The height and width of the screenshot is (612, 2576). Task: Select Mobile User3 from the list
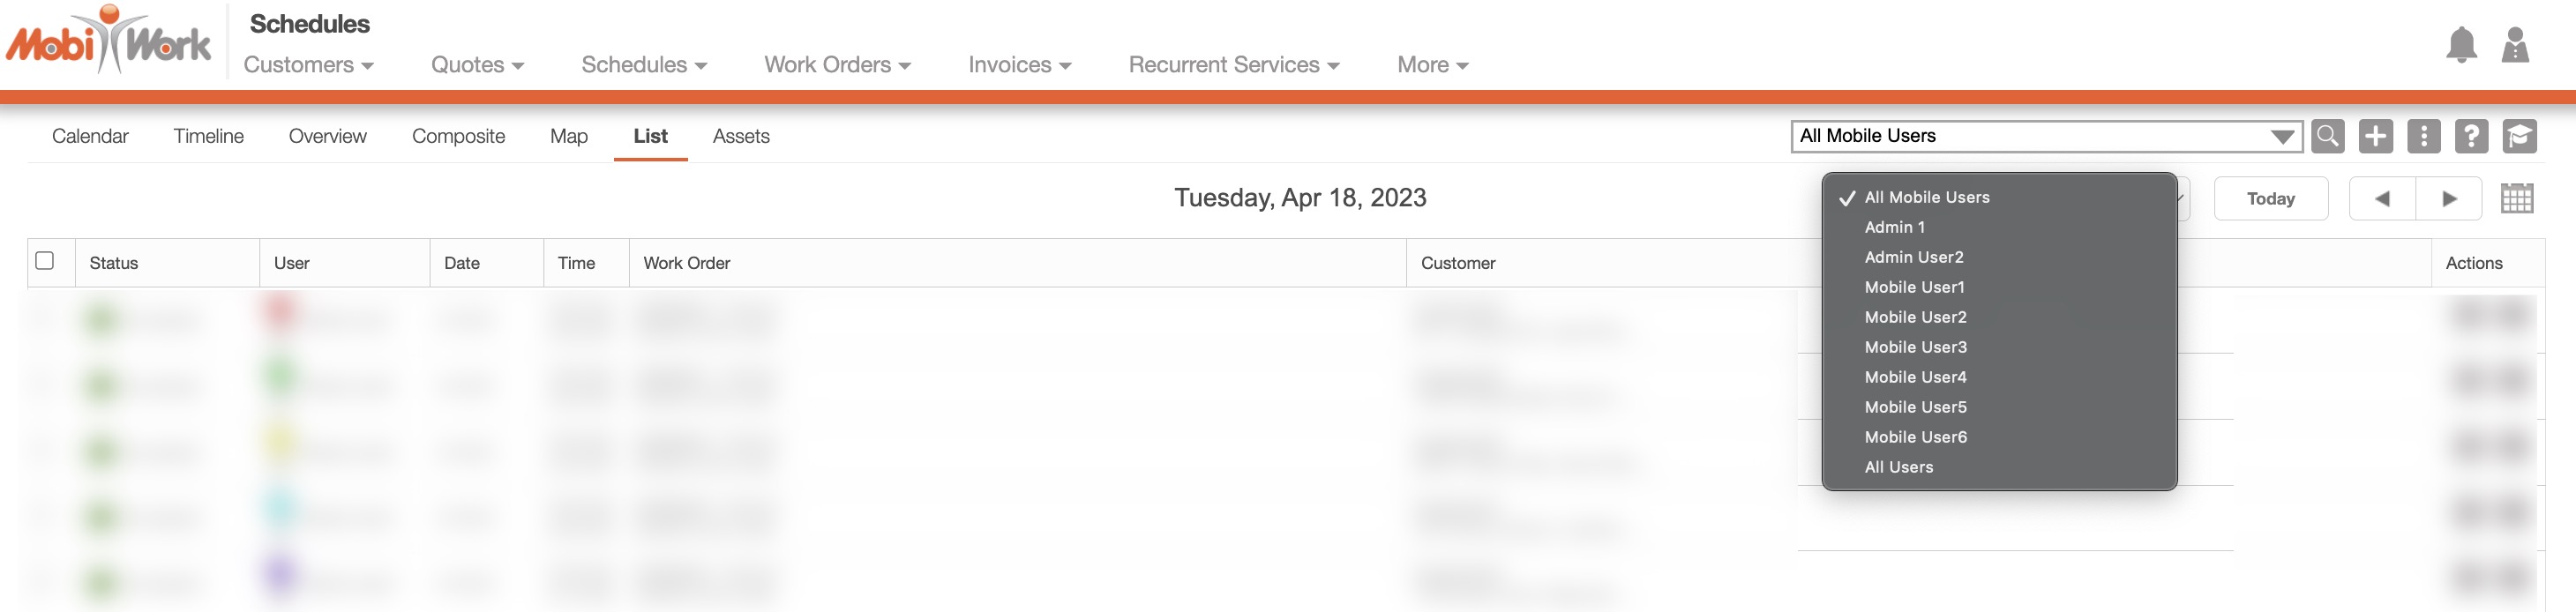1915,347
